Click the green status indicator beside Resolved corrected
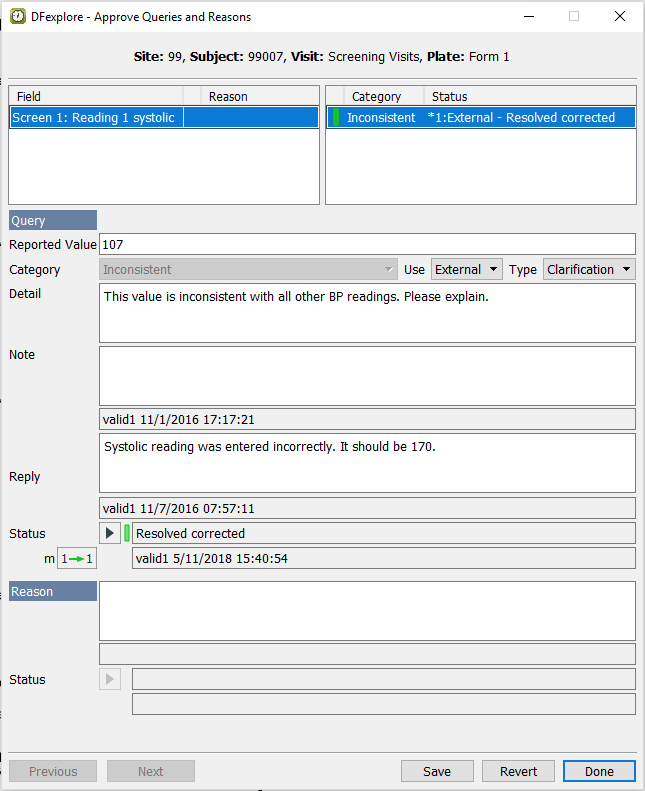This screenshot has height=791, width=645. coord(127,533)
